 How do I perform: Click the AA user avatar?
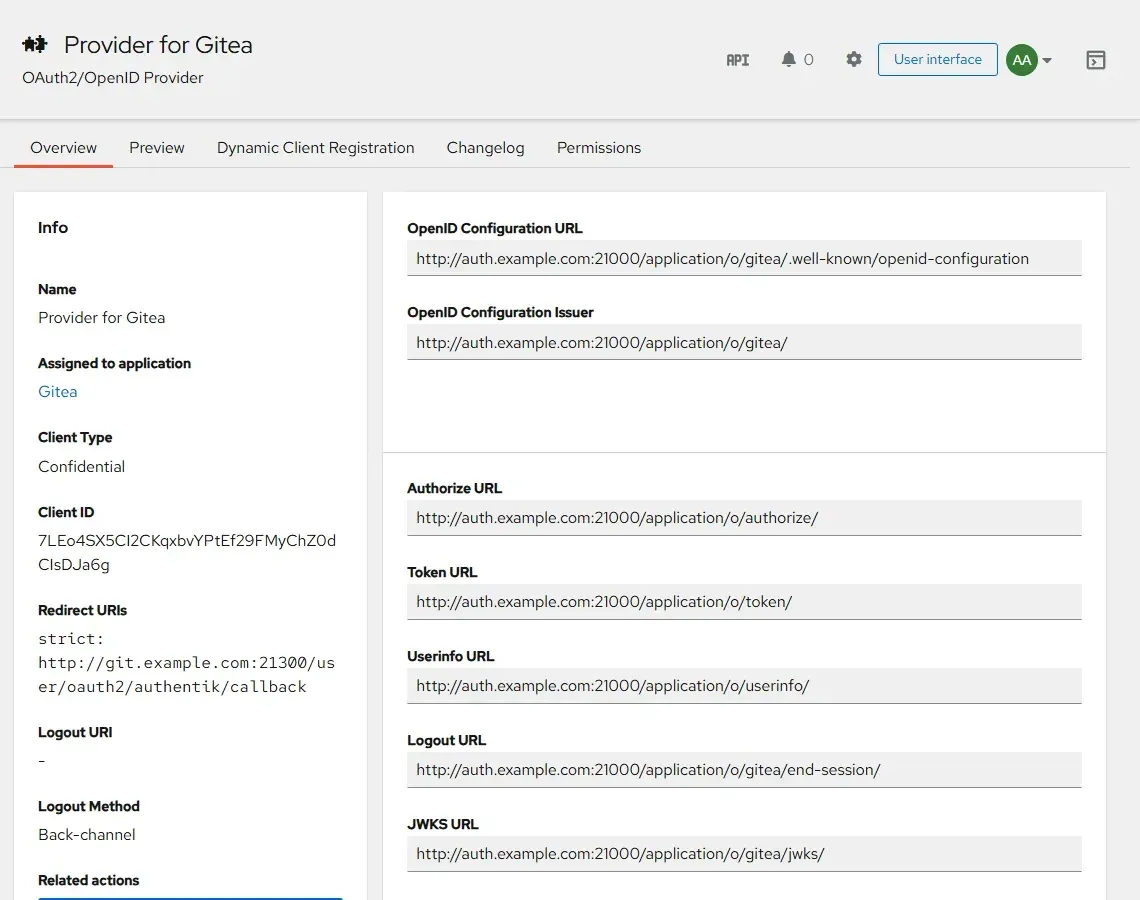(x=1021, y=60)
